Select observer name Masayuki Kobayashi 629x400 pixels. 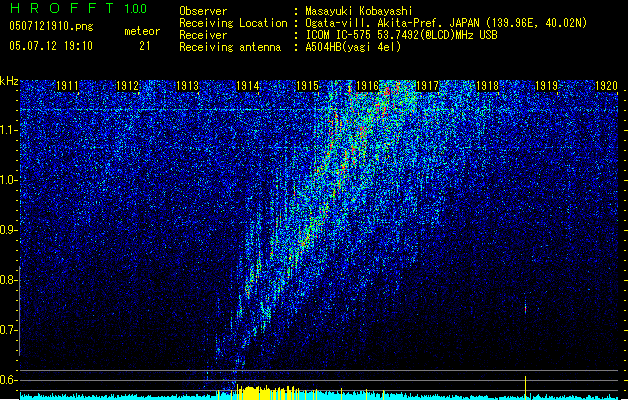pos(359,11)
